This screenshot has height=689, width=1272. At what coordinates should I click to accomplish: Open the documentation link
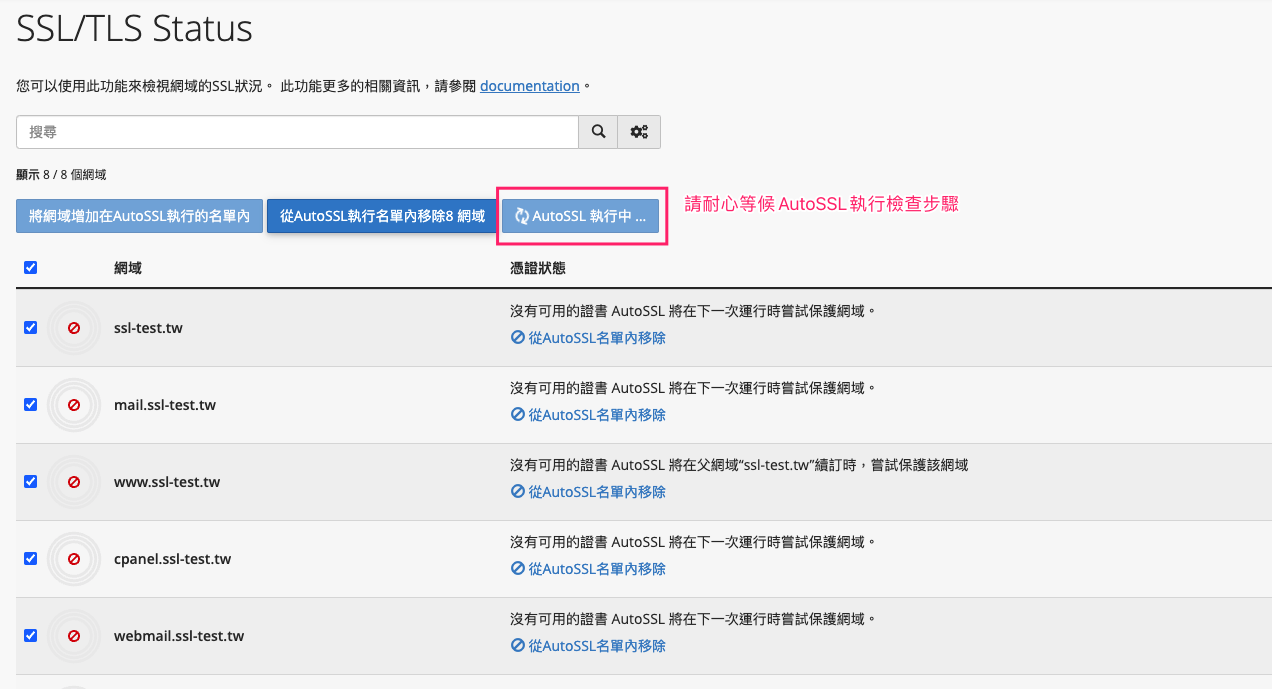point(530,86)
